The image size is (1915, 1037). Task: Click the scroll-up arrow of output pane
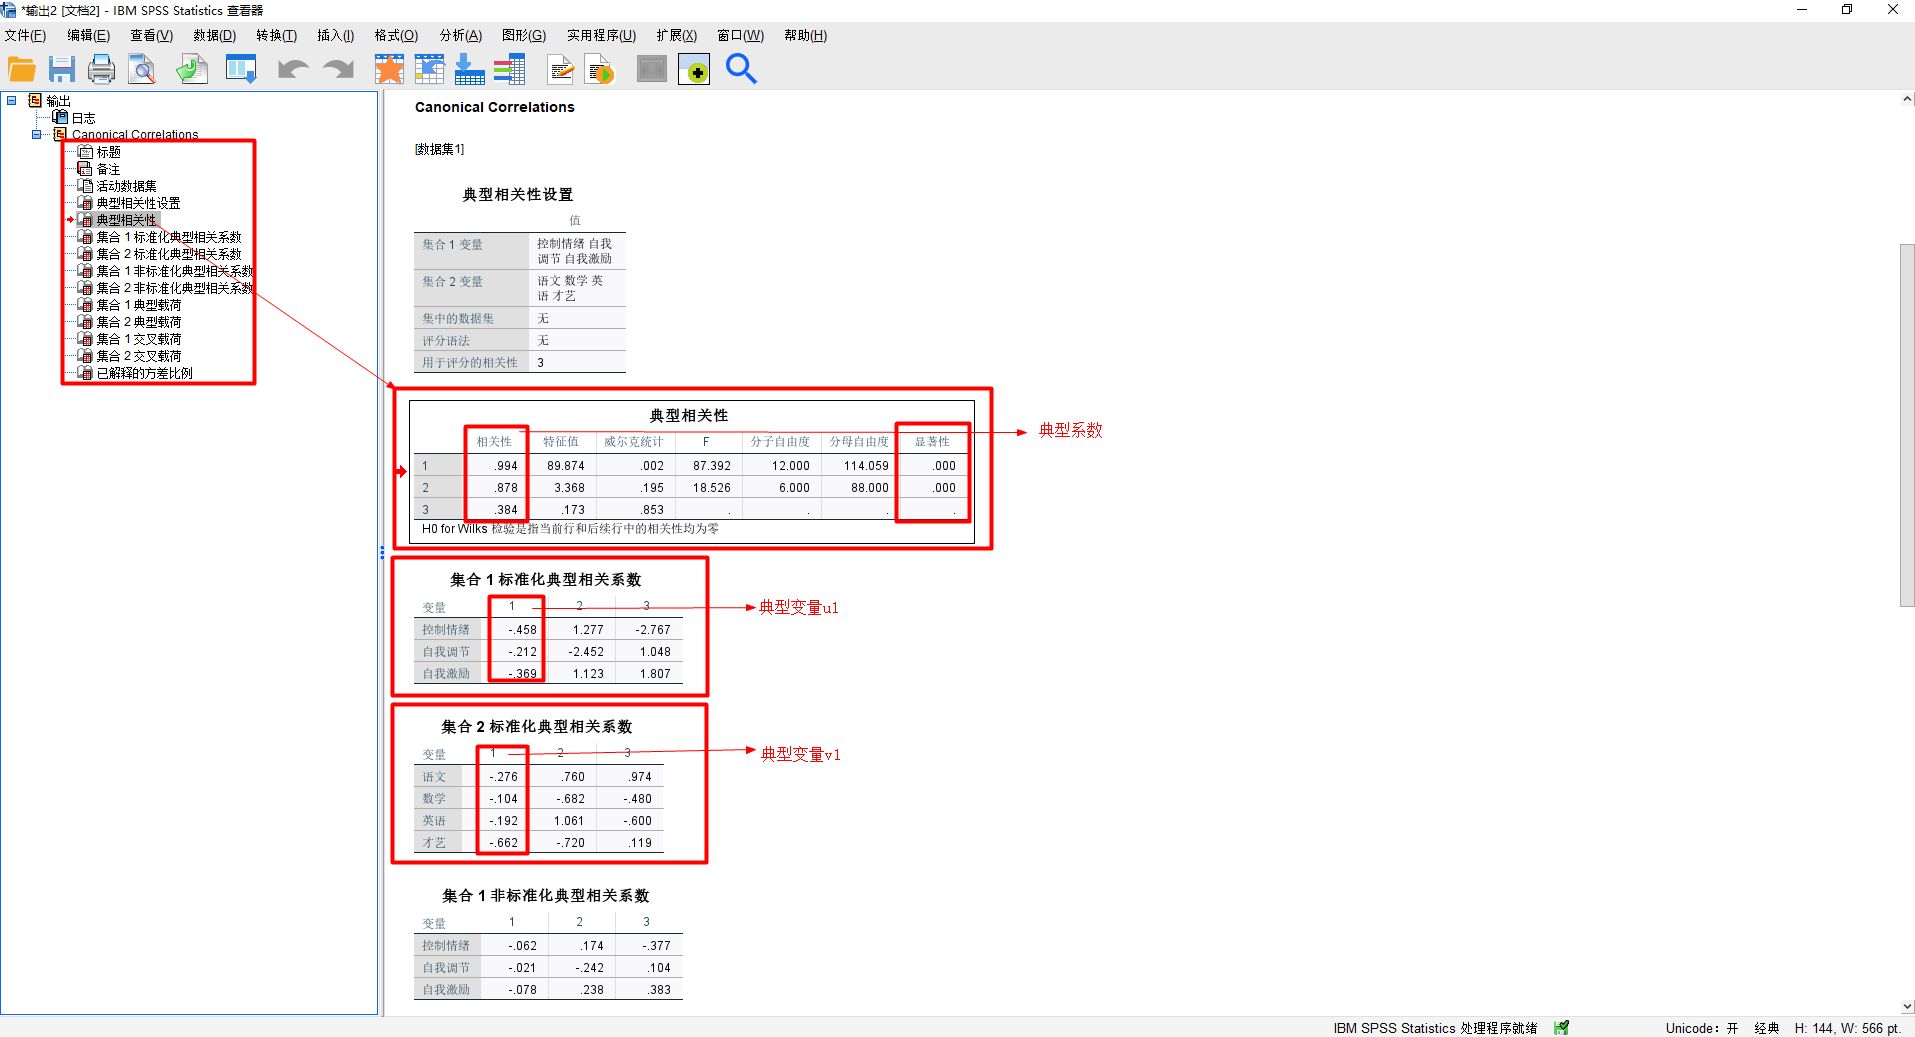click(x=1907, y=99)
